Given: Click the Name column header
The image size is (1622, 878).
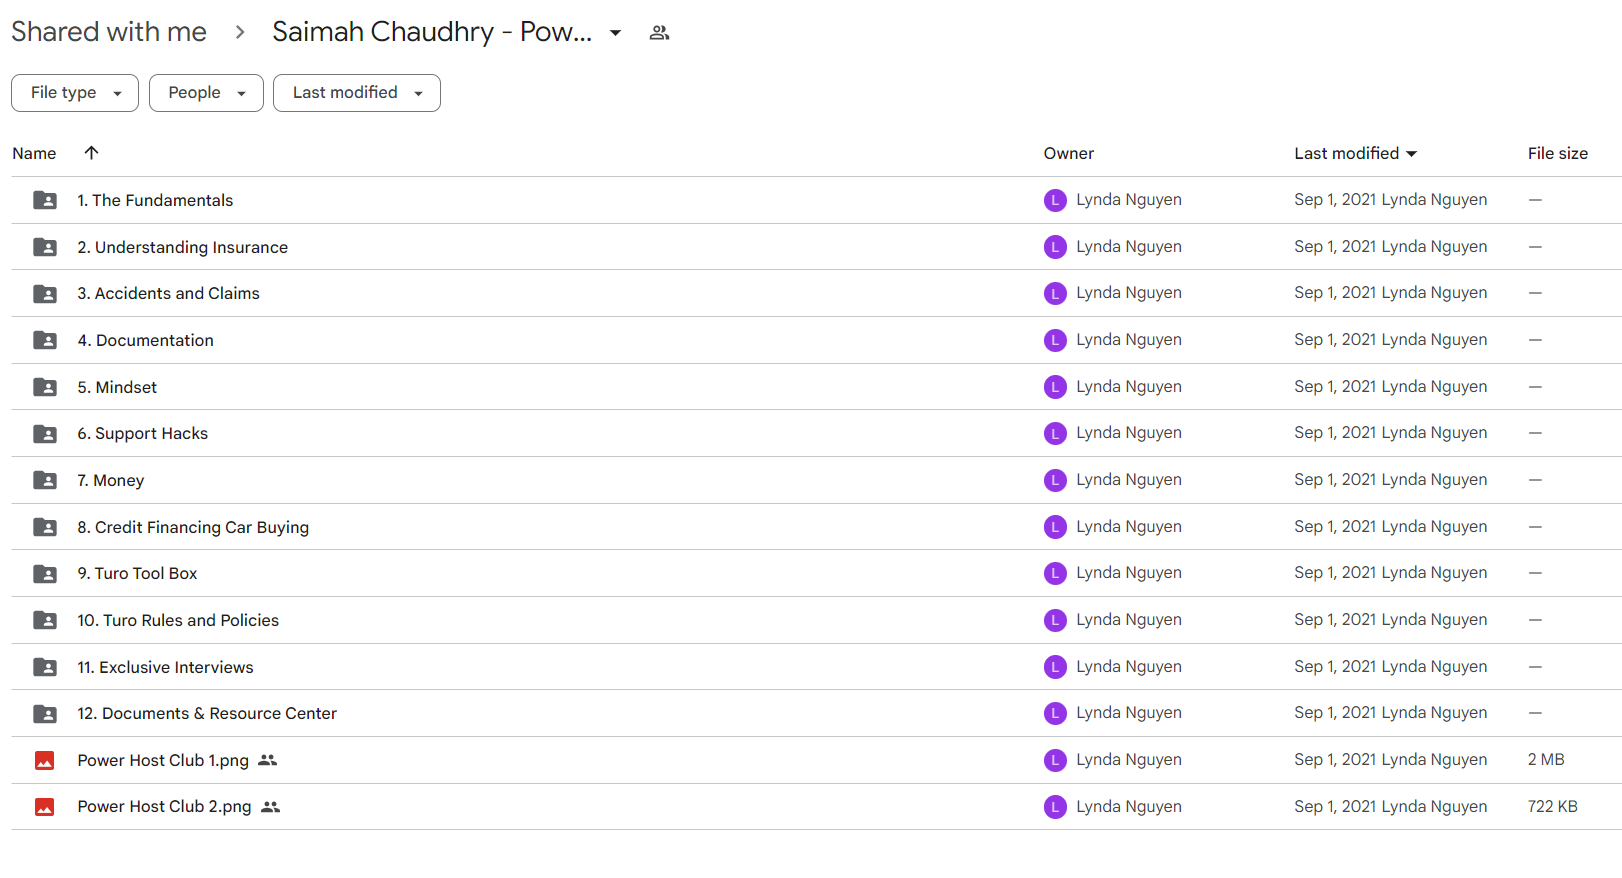Looking at the screenshot, I should click(34, 154).
